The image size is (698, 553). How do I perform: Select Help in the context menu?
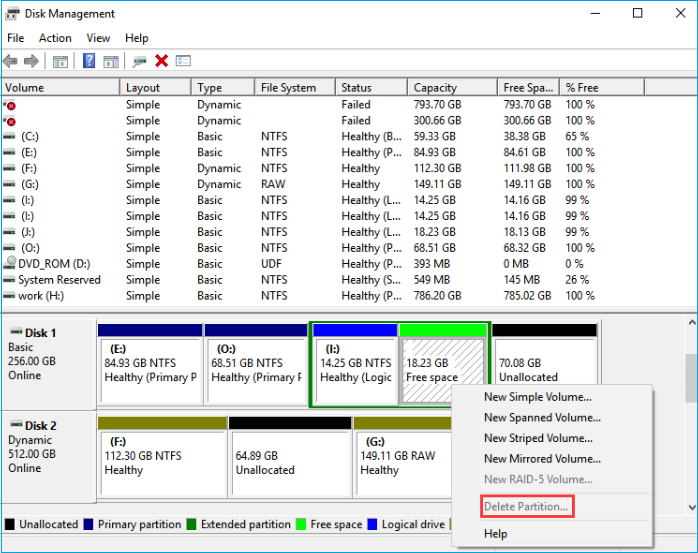(x=496, y=534)
